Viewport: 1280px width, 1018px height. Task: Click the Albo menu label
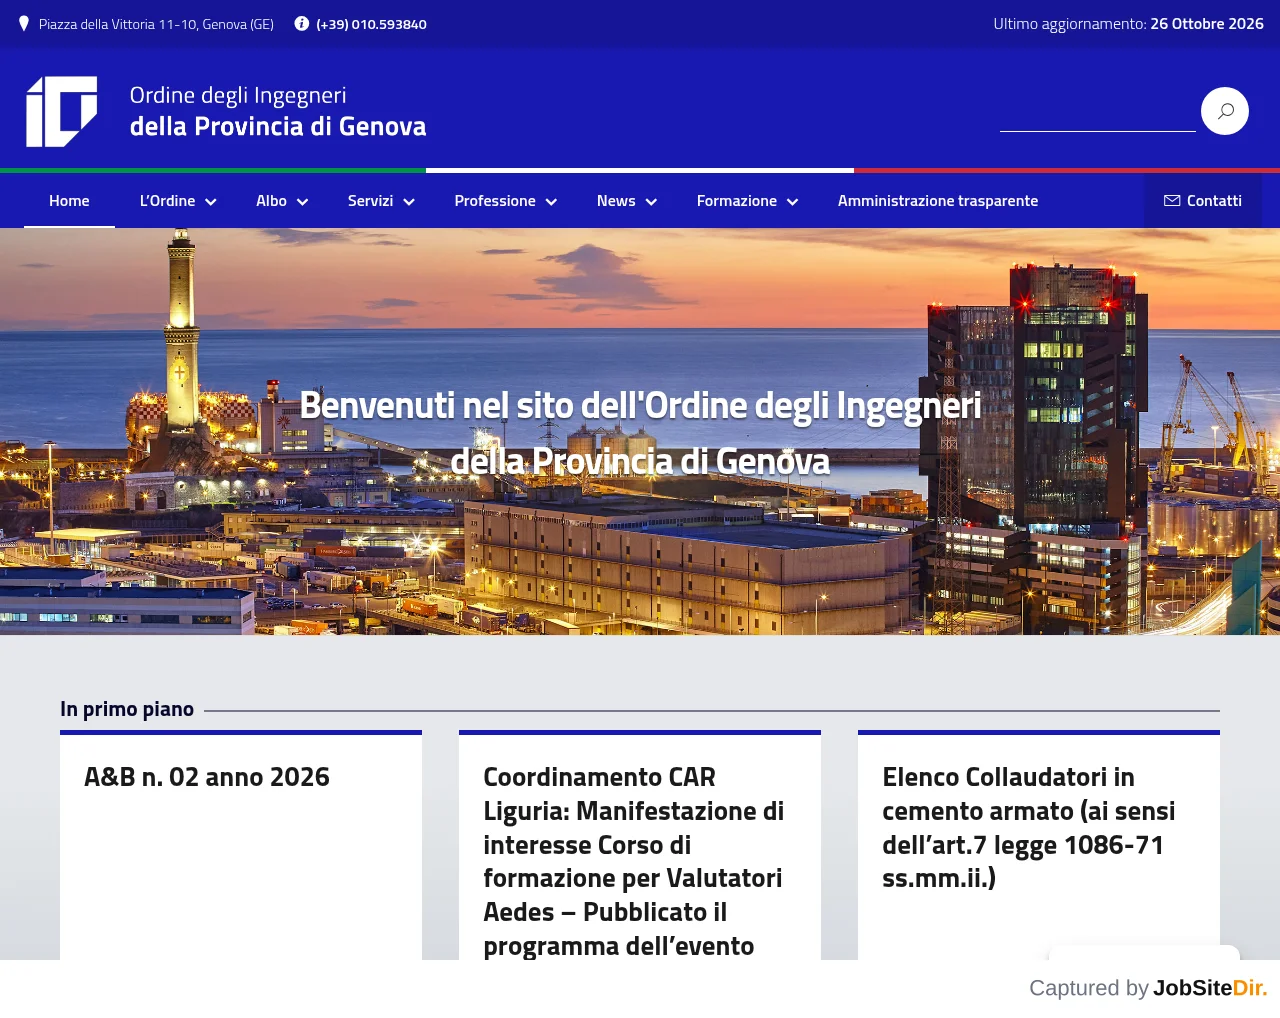[x=271, y=201]
